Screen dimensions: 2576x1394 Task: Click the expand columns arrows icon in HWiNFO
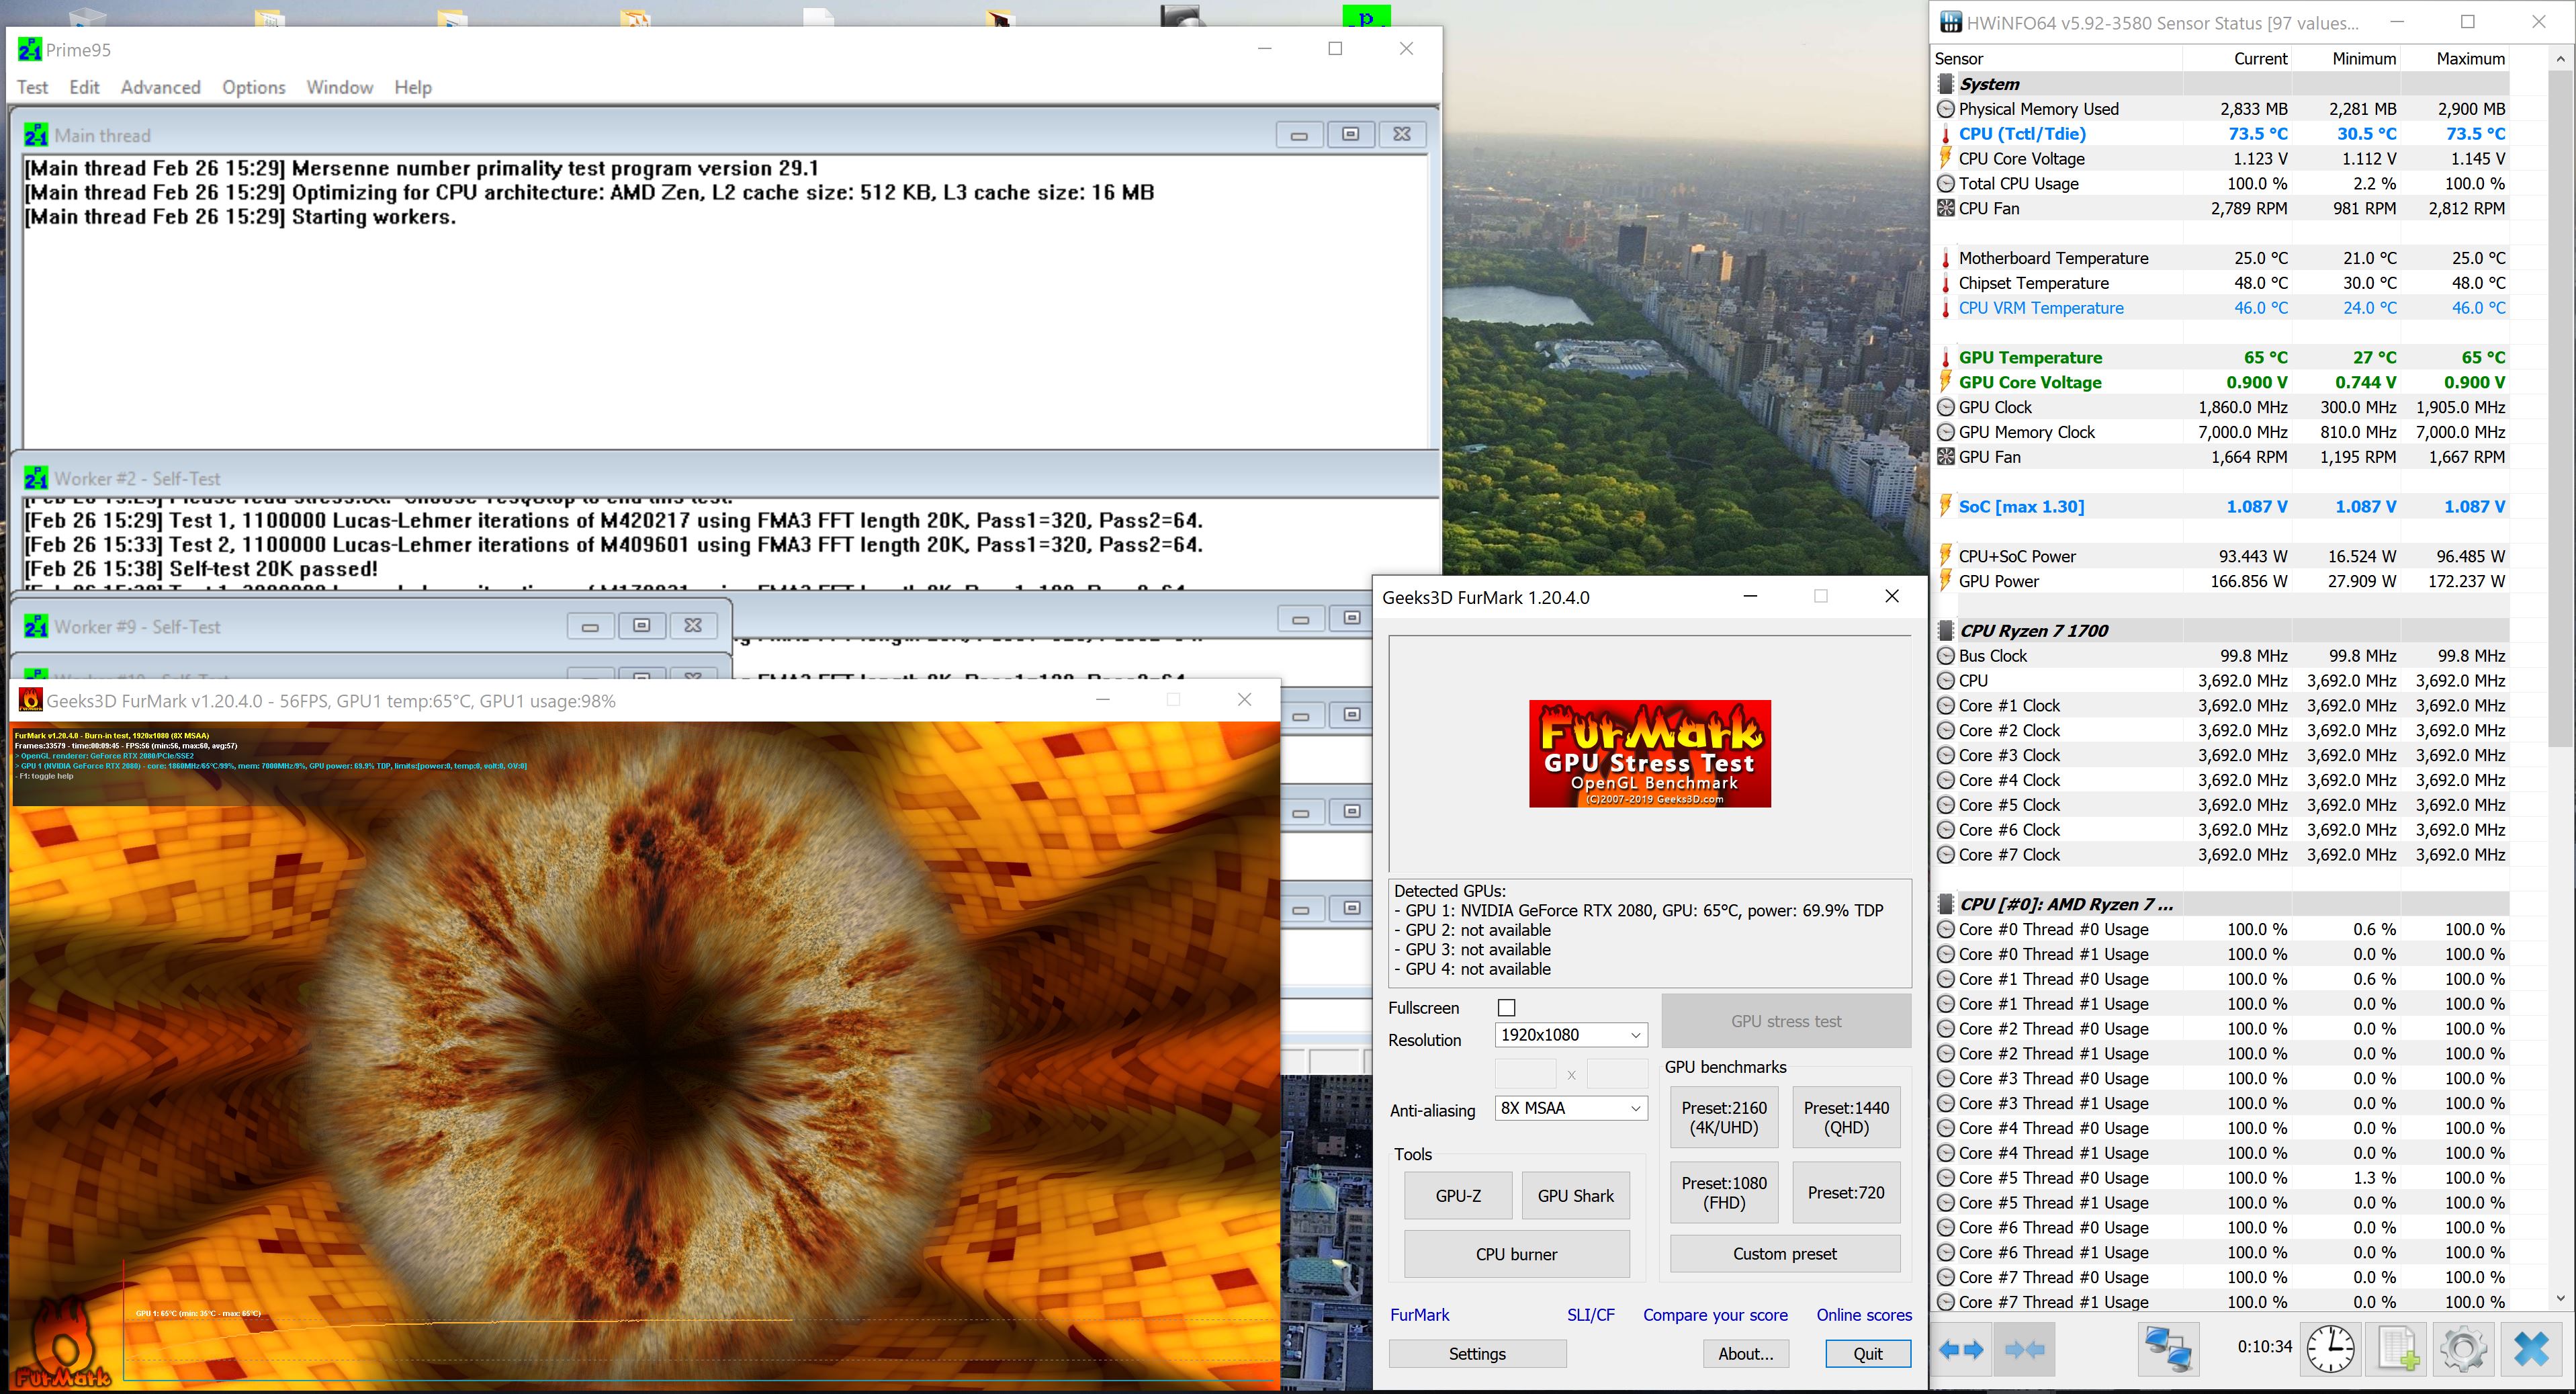1960,1350
